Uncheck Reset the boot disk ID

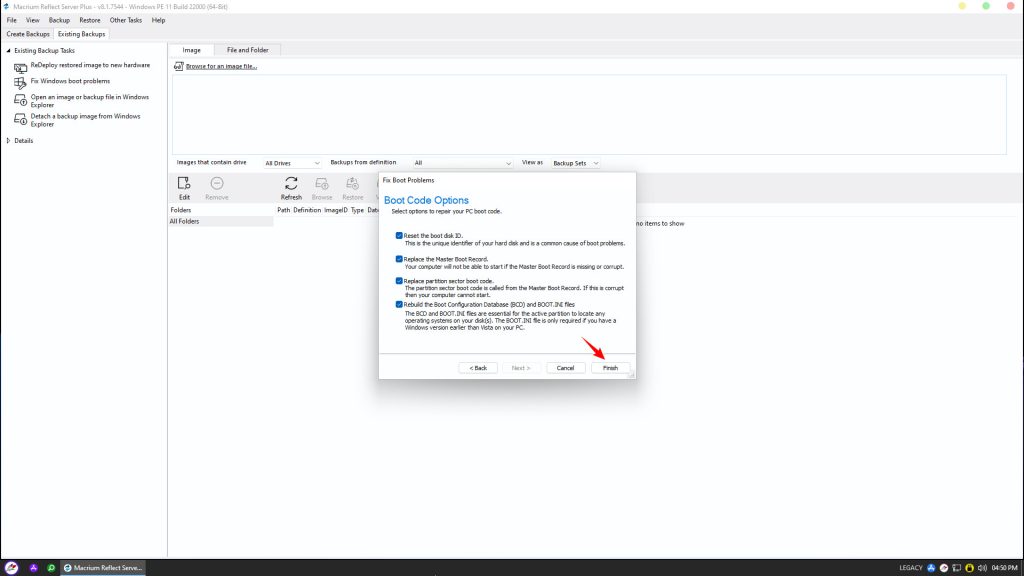399,236
